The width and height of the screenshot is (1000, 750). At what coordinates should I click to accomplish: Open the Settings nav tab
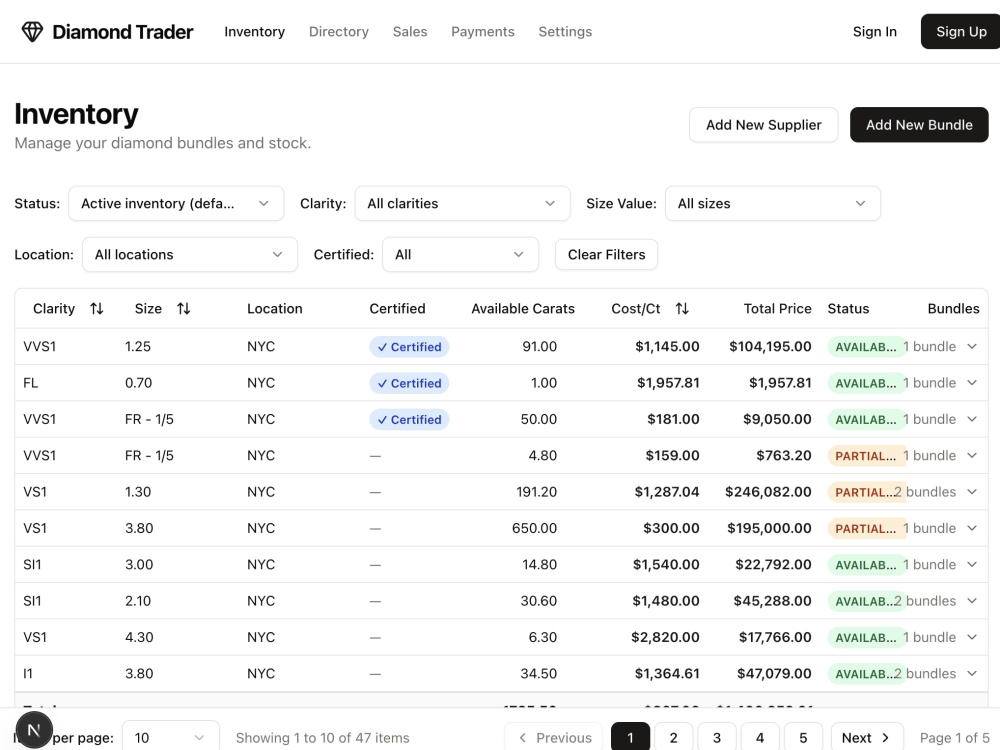565,31
